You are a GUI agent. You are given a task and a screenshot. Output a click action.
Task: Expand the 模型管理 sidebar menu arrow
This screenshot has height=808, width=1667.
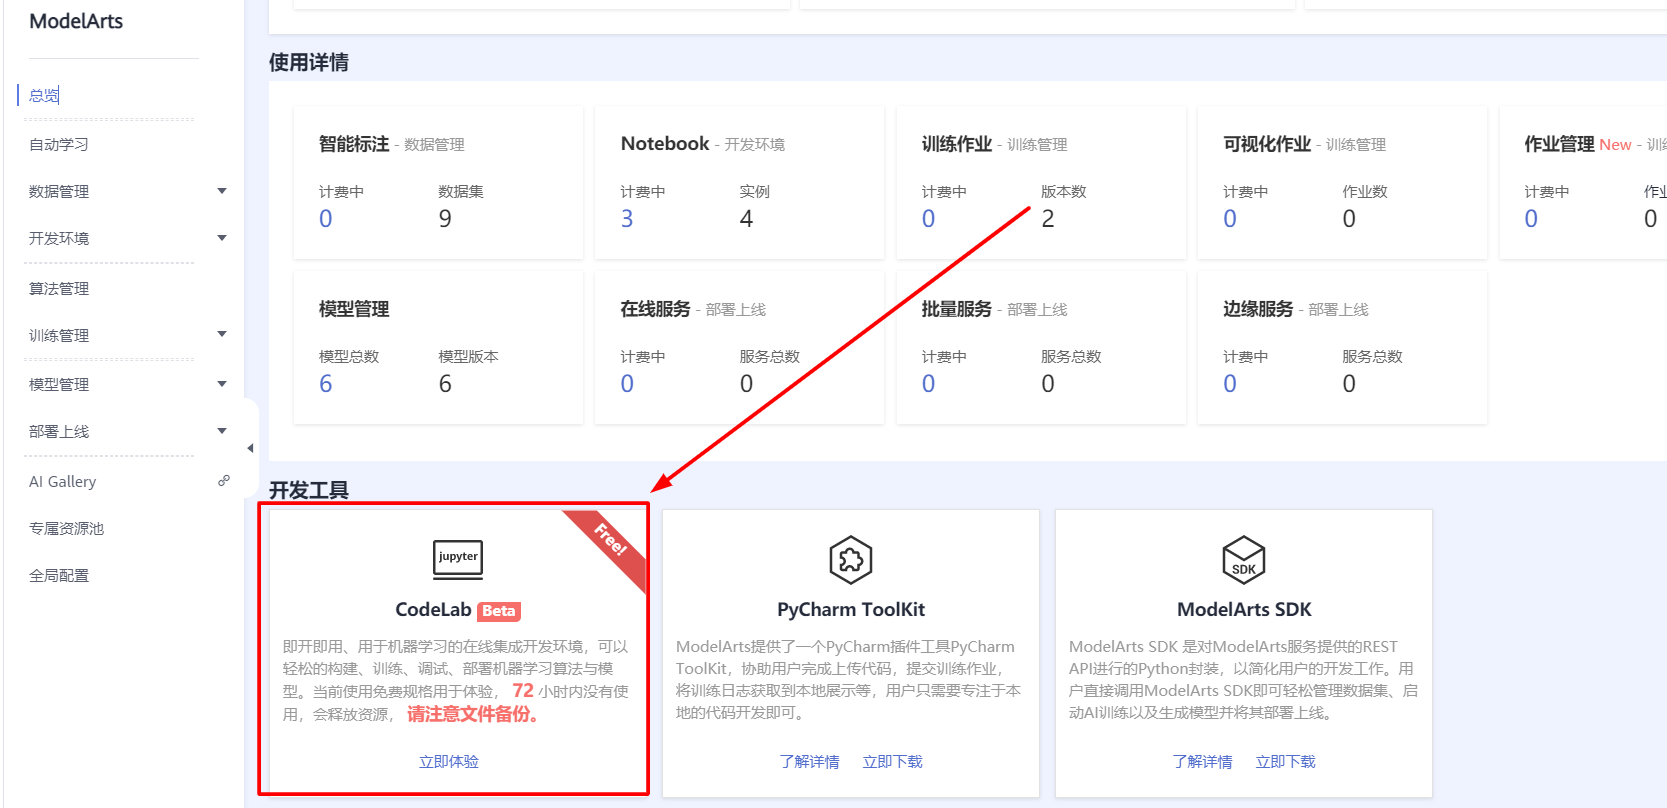(x=222, y=384)
